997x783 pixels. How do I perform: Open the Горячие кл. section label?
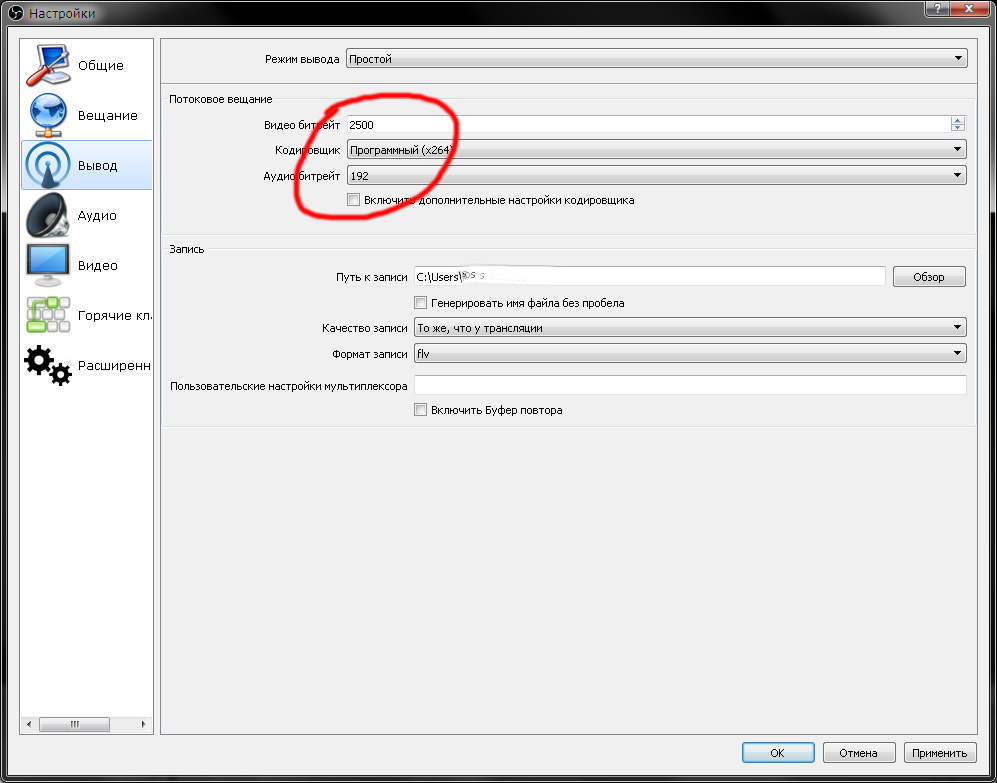pyautogui.click(x=114, y=315)
